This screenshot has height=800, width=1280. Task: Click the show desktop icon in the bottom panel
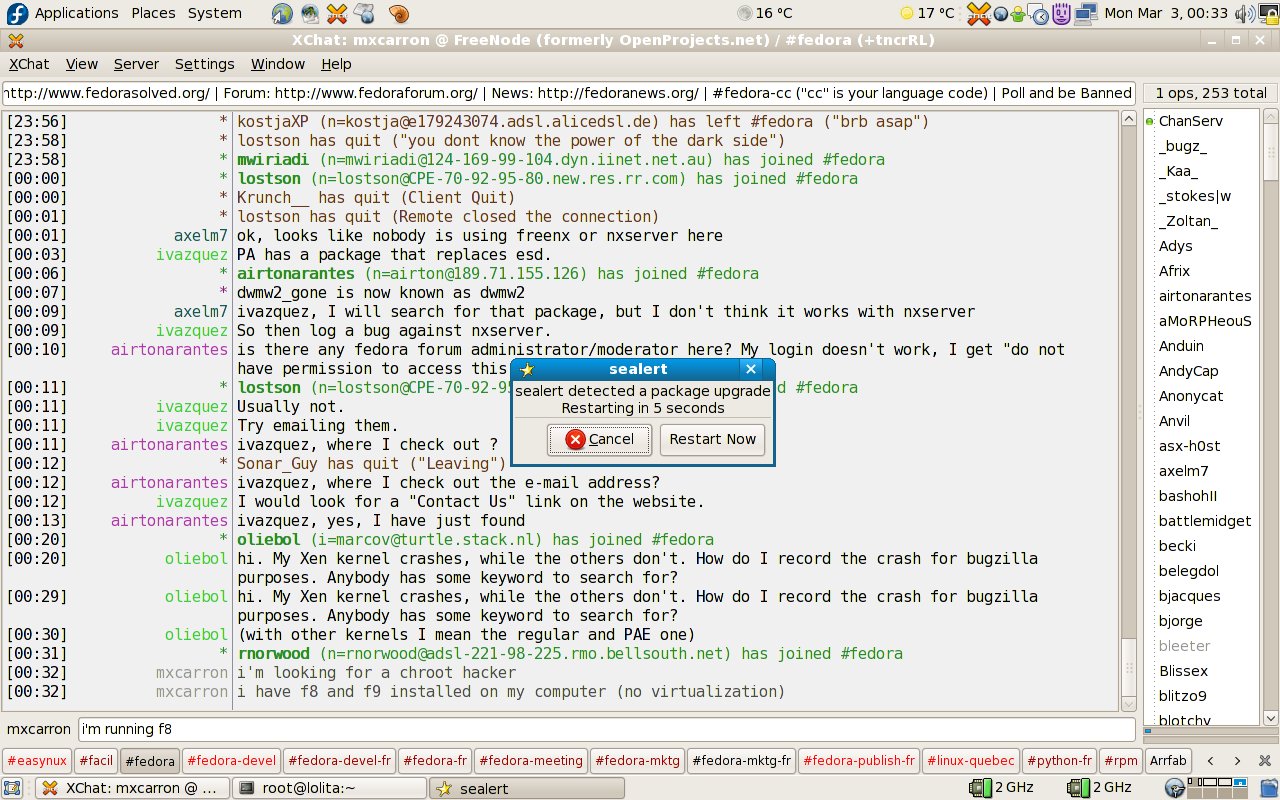[x=14, y=787]
